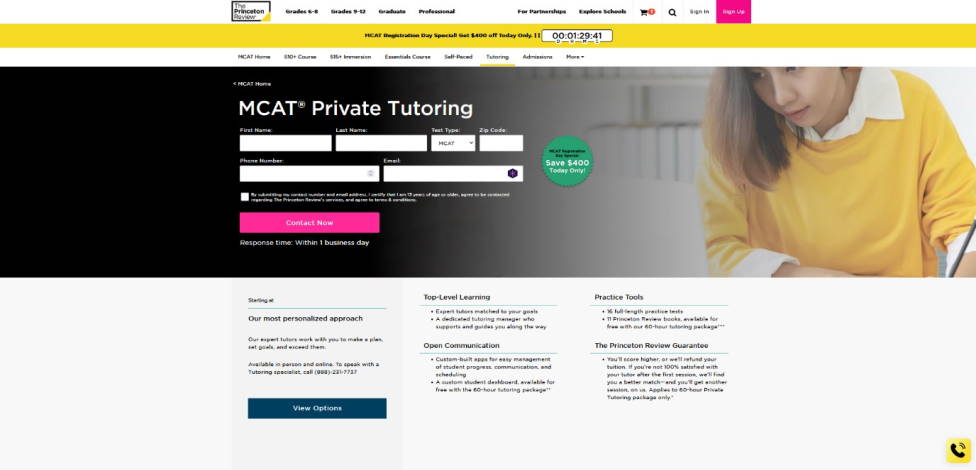The width and height of the screenshot is (976, 470).
Task: Select the 515+ Immersion tab
Action: click(350, 57)
